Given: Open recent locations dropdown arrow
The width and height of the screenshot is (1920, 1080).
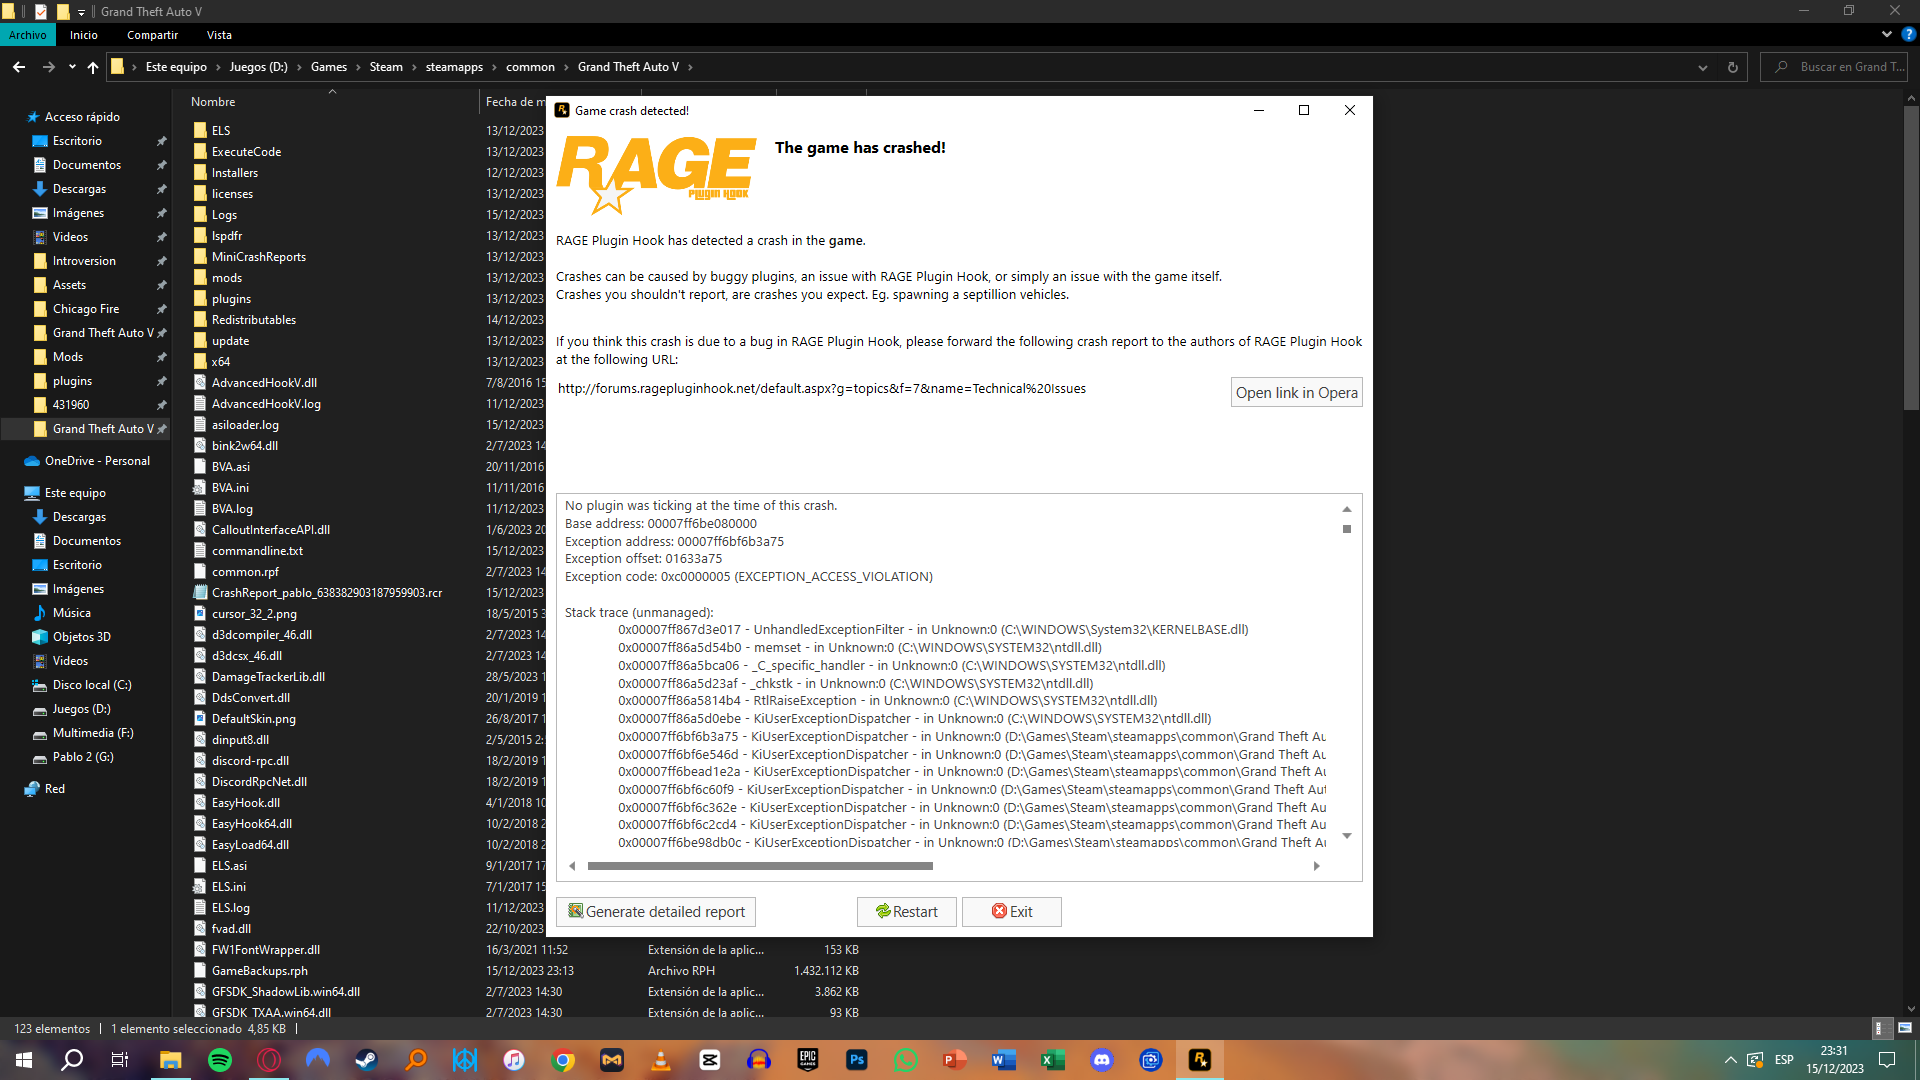Looking at the screenshot, I should tap(72, 67).
